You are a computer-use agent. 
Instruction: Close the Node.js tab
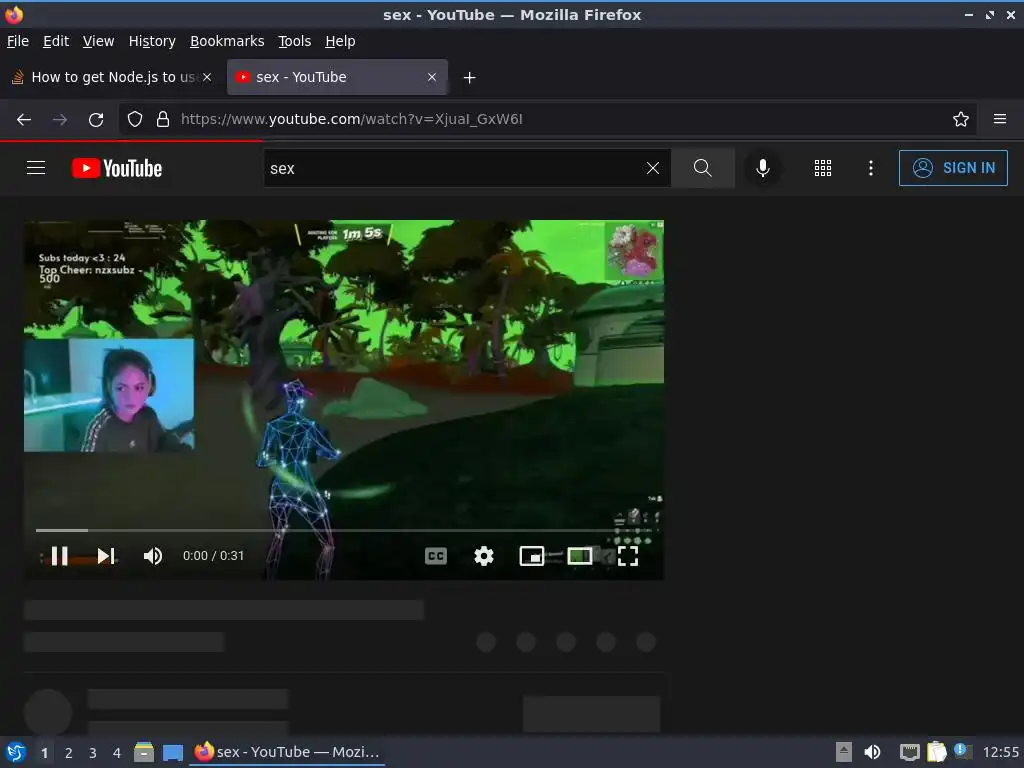pyautogui.click(x=207, y=77)
